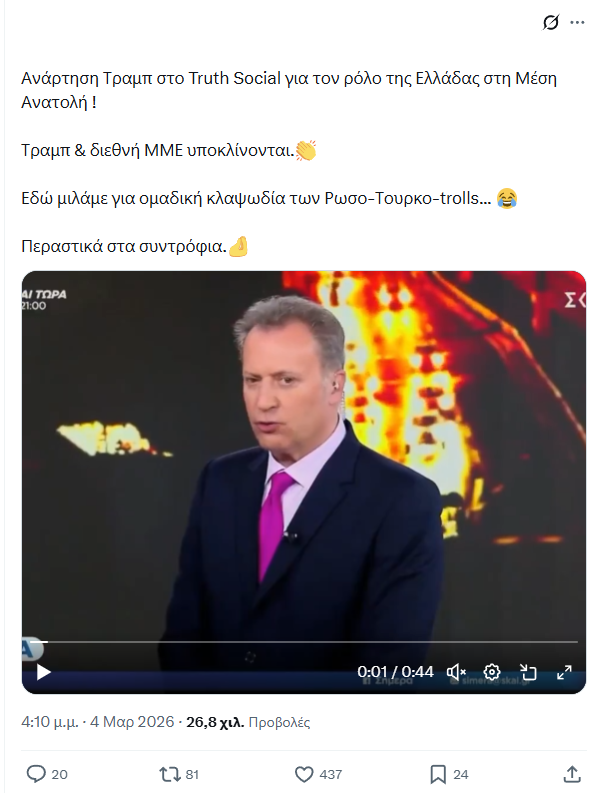Click the 437 likes count

(x=331, y=774)
